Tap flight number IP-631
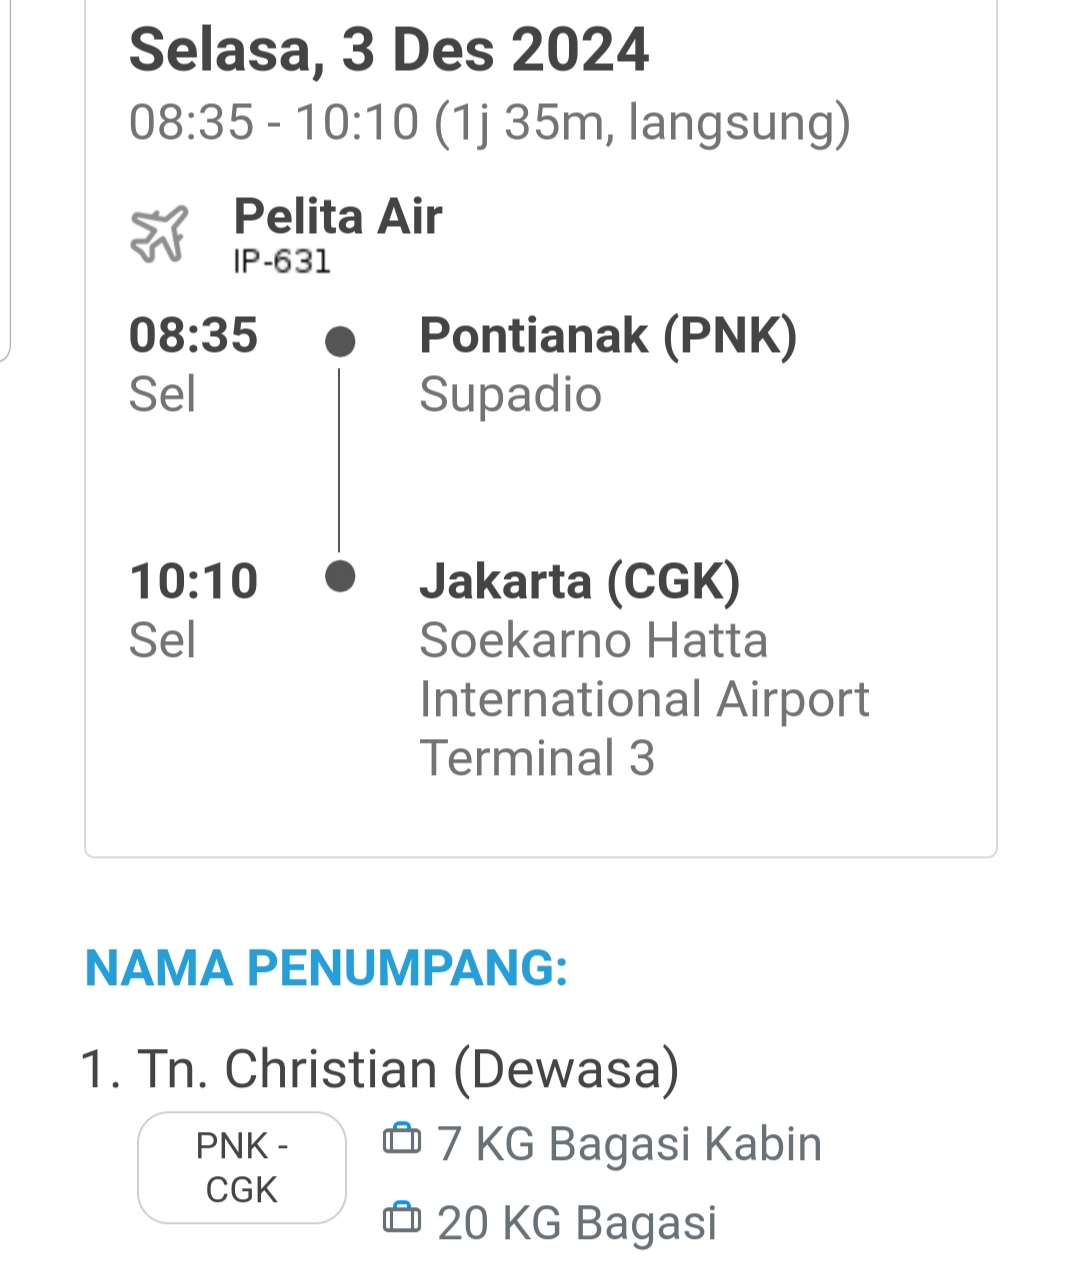This screenshot has width=1080, height=1280. click(x=282, y=262)
